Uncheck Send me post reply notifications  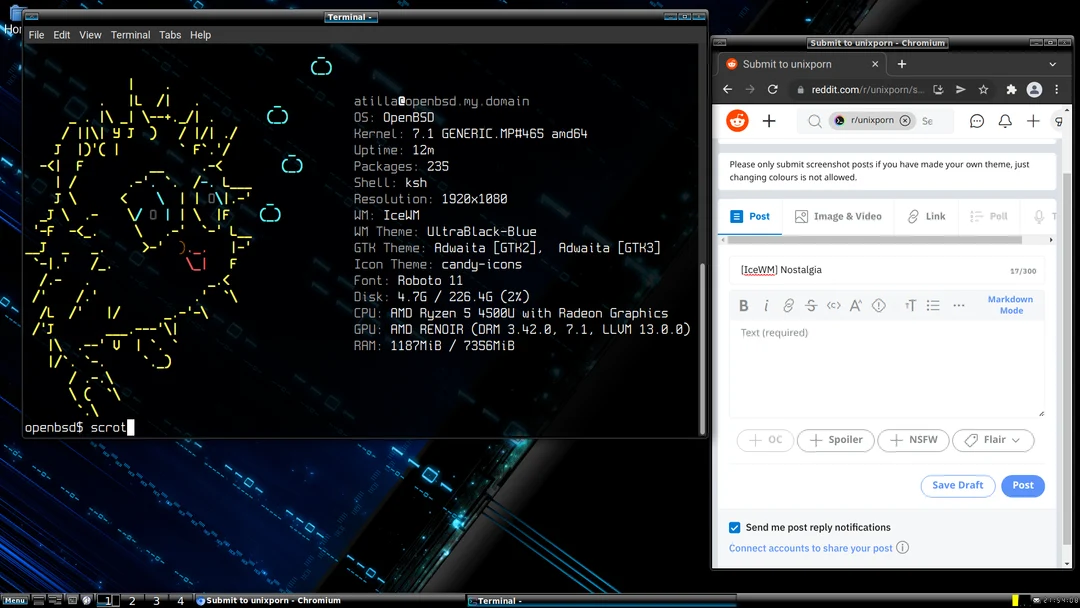734,527
